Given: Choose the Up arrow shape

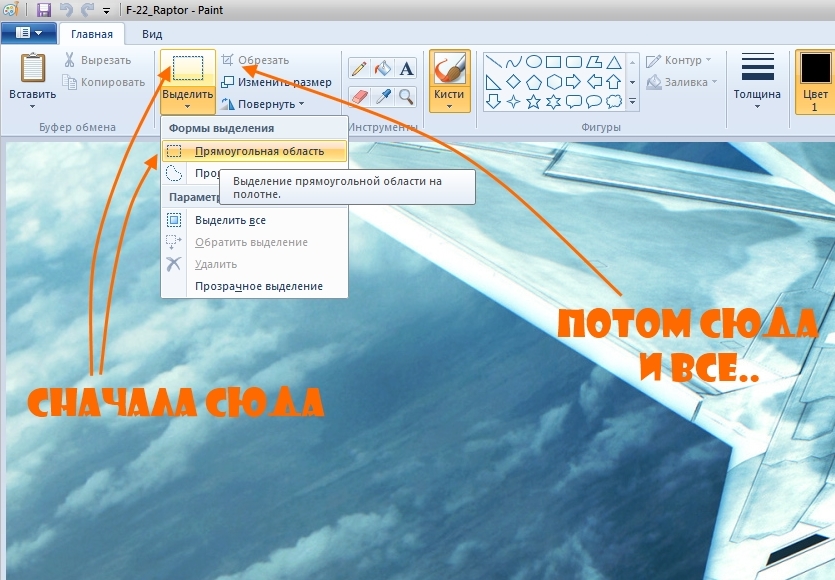Looking at the screenshot, I should point(614,82).
